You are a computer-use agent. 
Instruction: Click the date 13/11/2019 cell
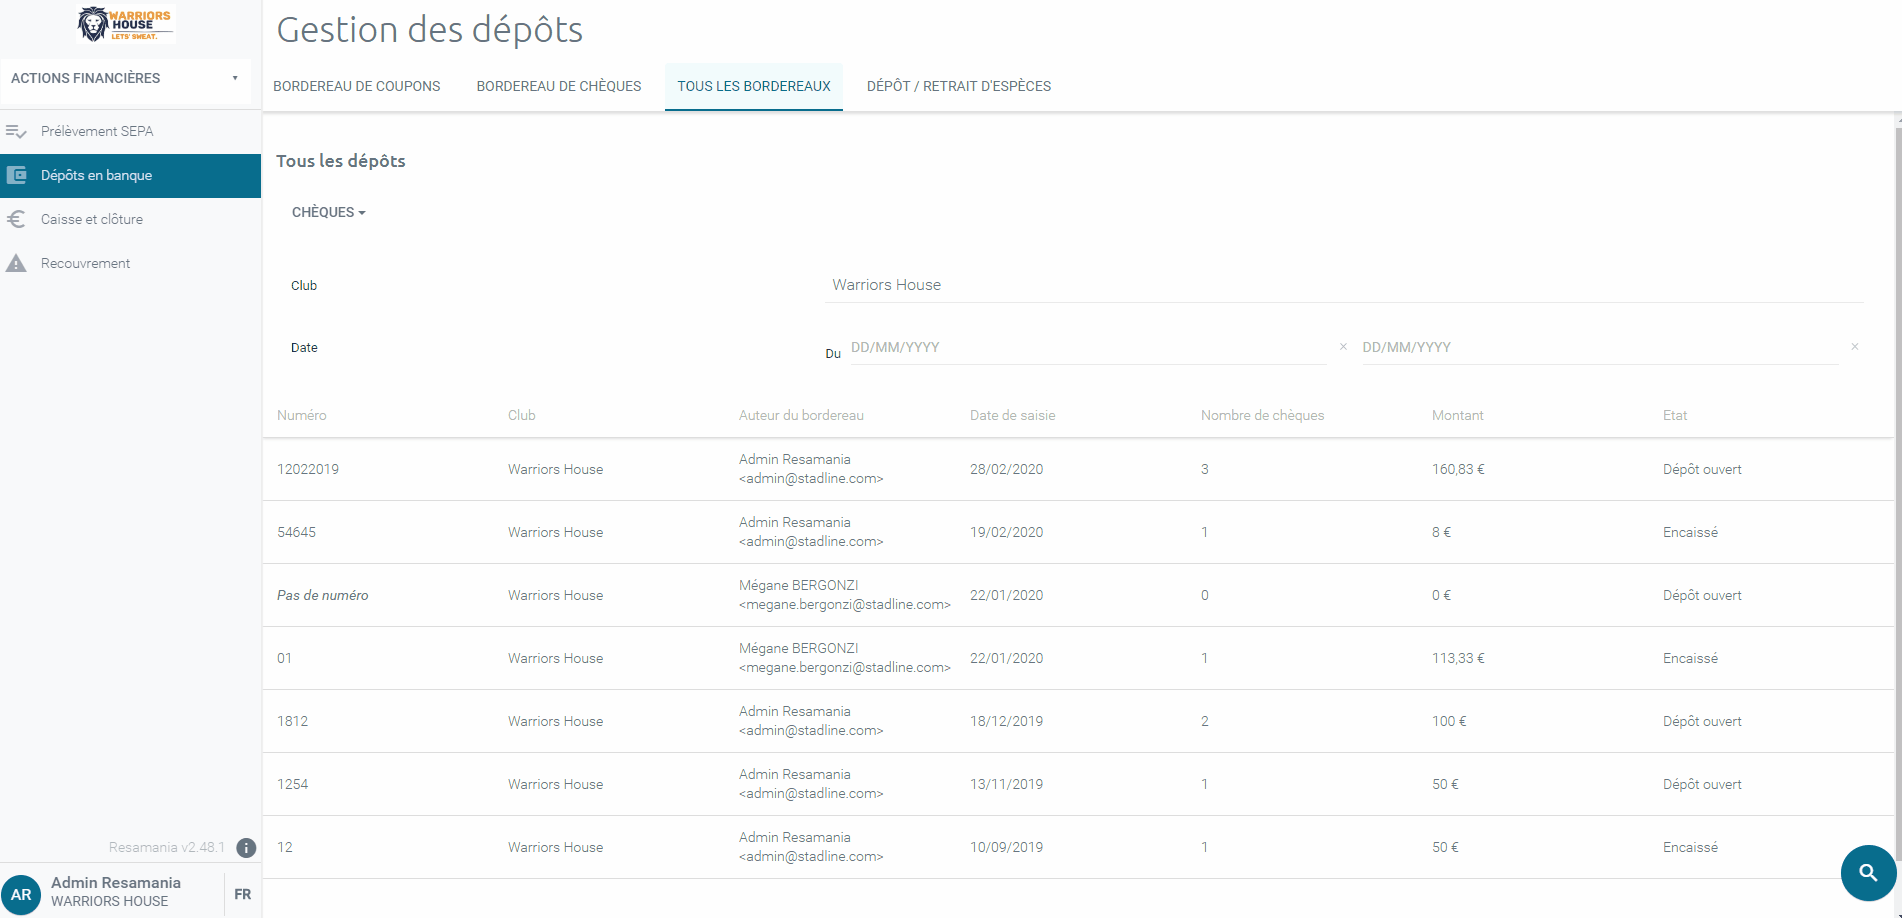point(1006,784)
